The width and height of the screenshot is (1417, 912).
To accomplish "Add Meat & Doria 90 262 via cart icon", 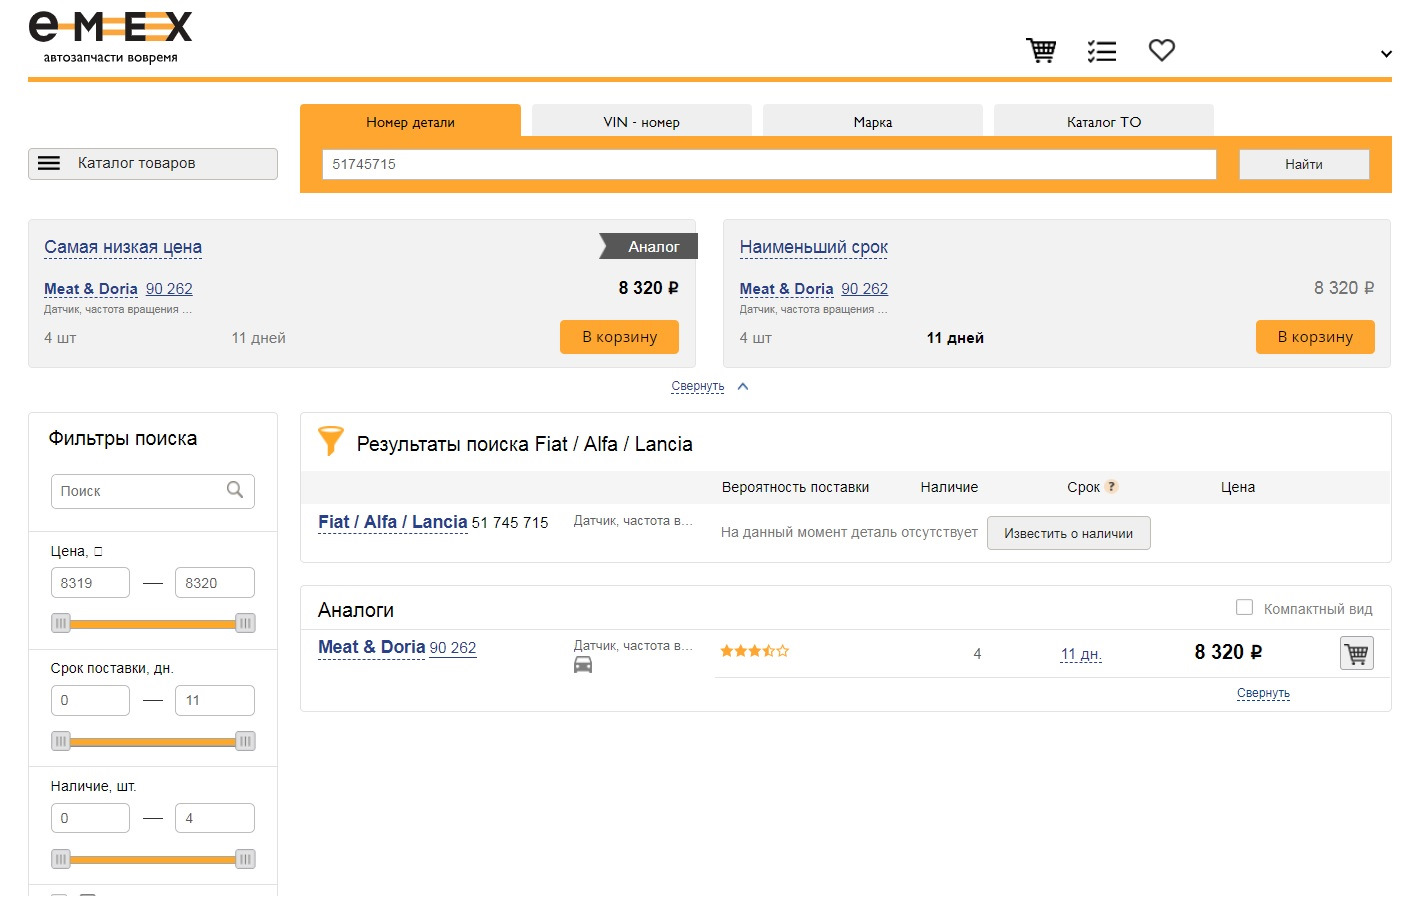I will [1356, 653].
